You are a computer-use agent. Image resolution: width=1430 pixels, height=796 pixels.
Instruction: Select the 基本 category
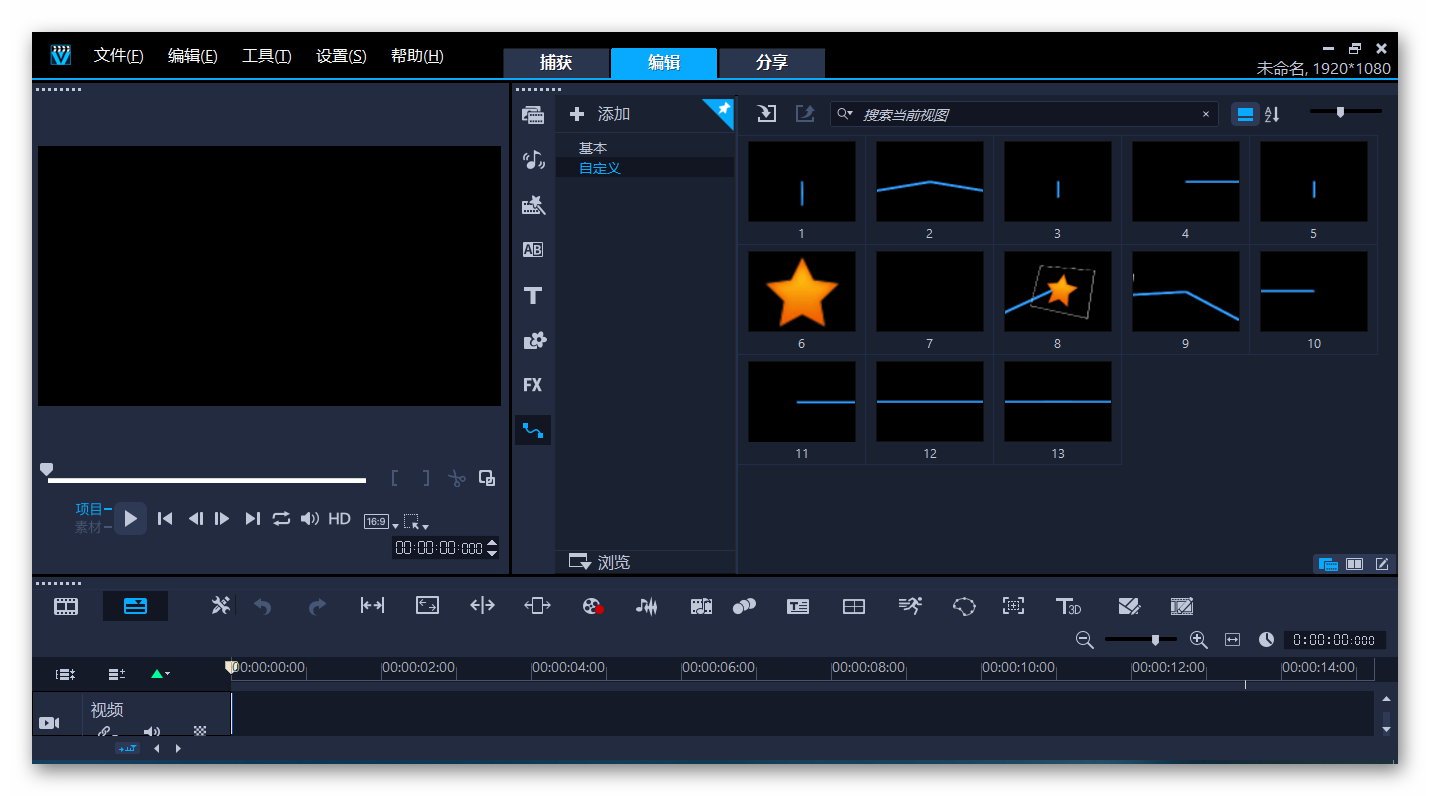593,148
